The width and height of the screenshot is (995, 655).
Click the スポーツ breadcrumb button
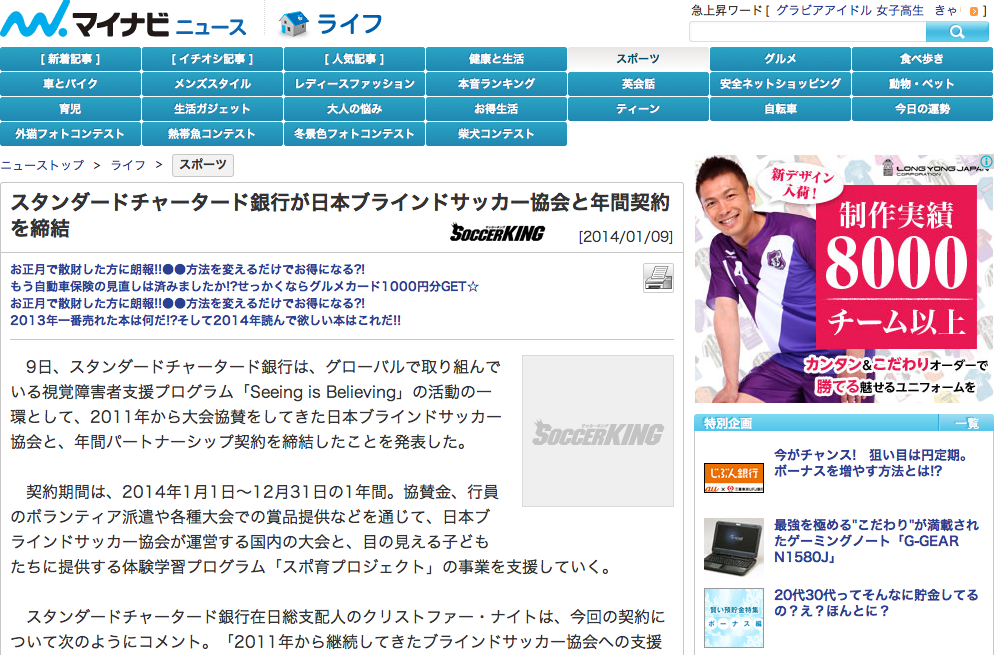point(203,165)
